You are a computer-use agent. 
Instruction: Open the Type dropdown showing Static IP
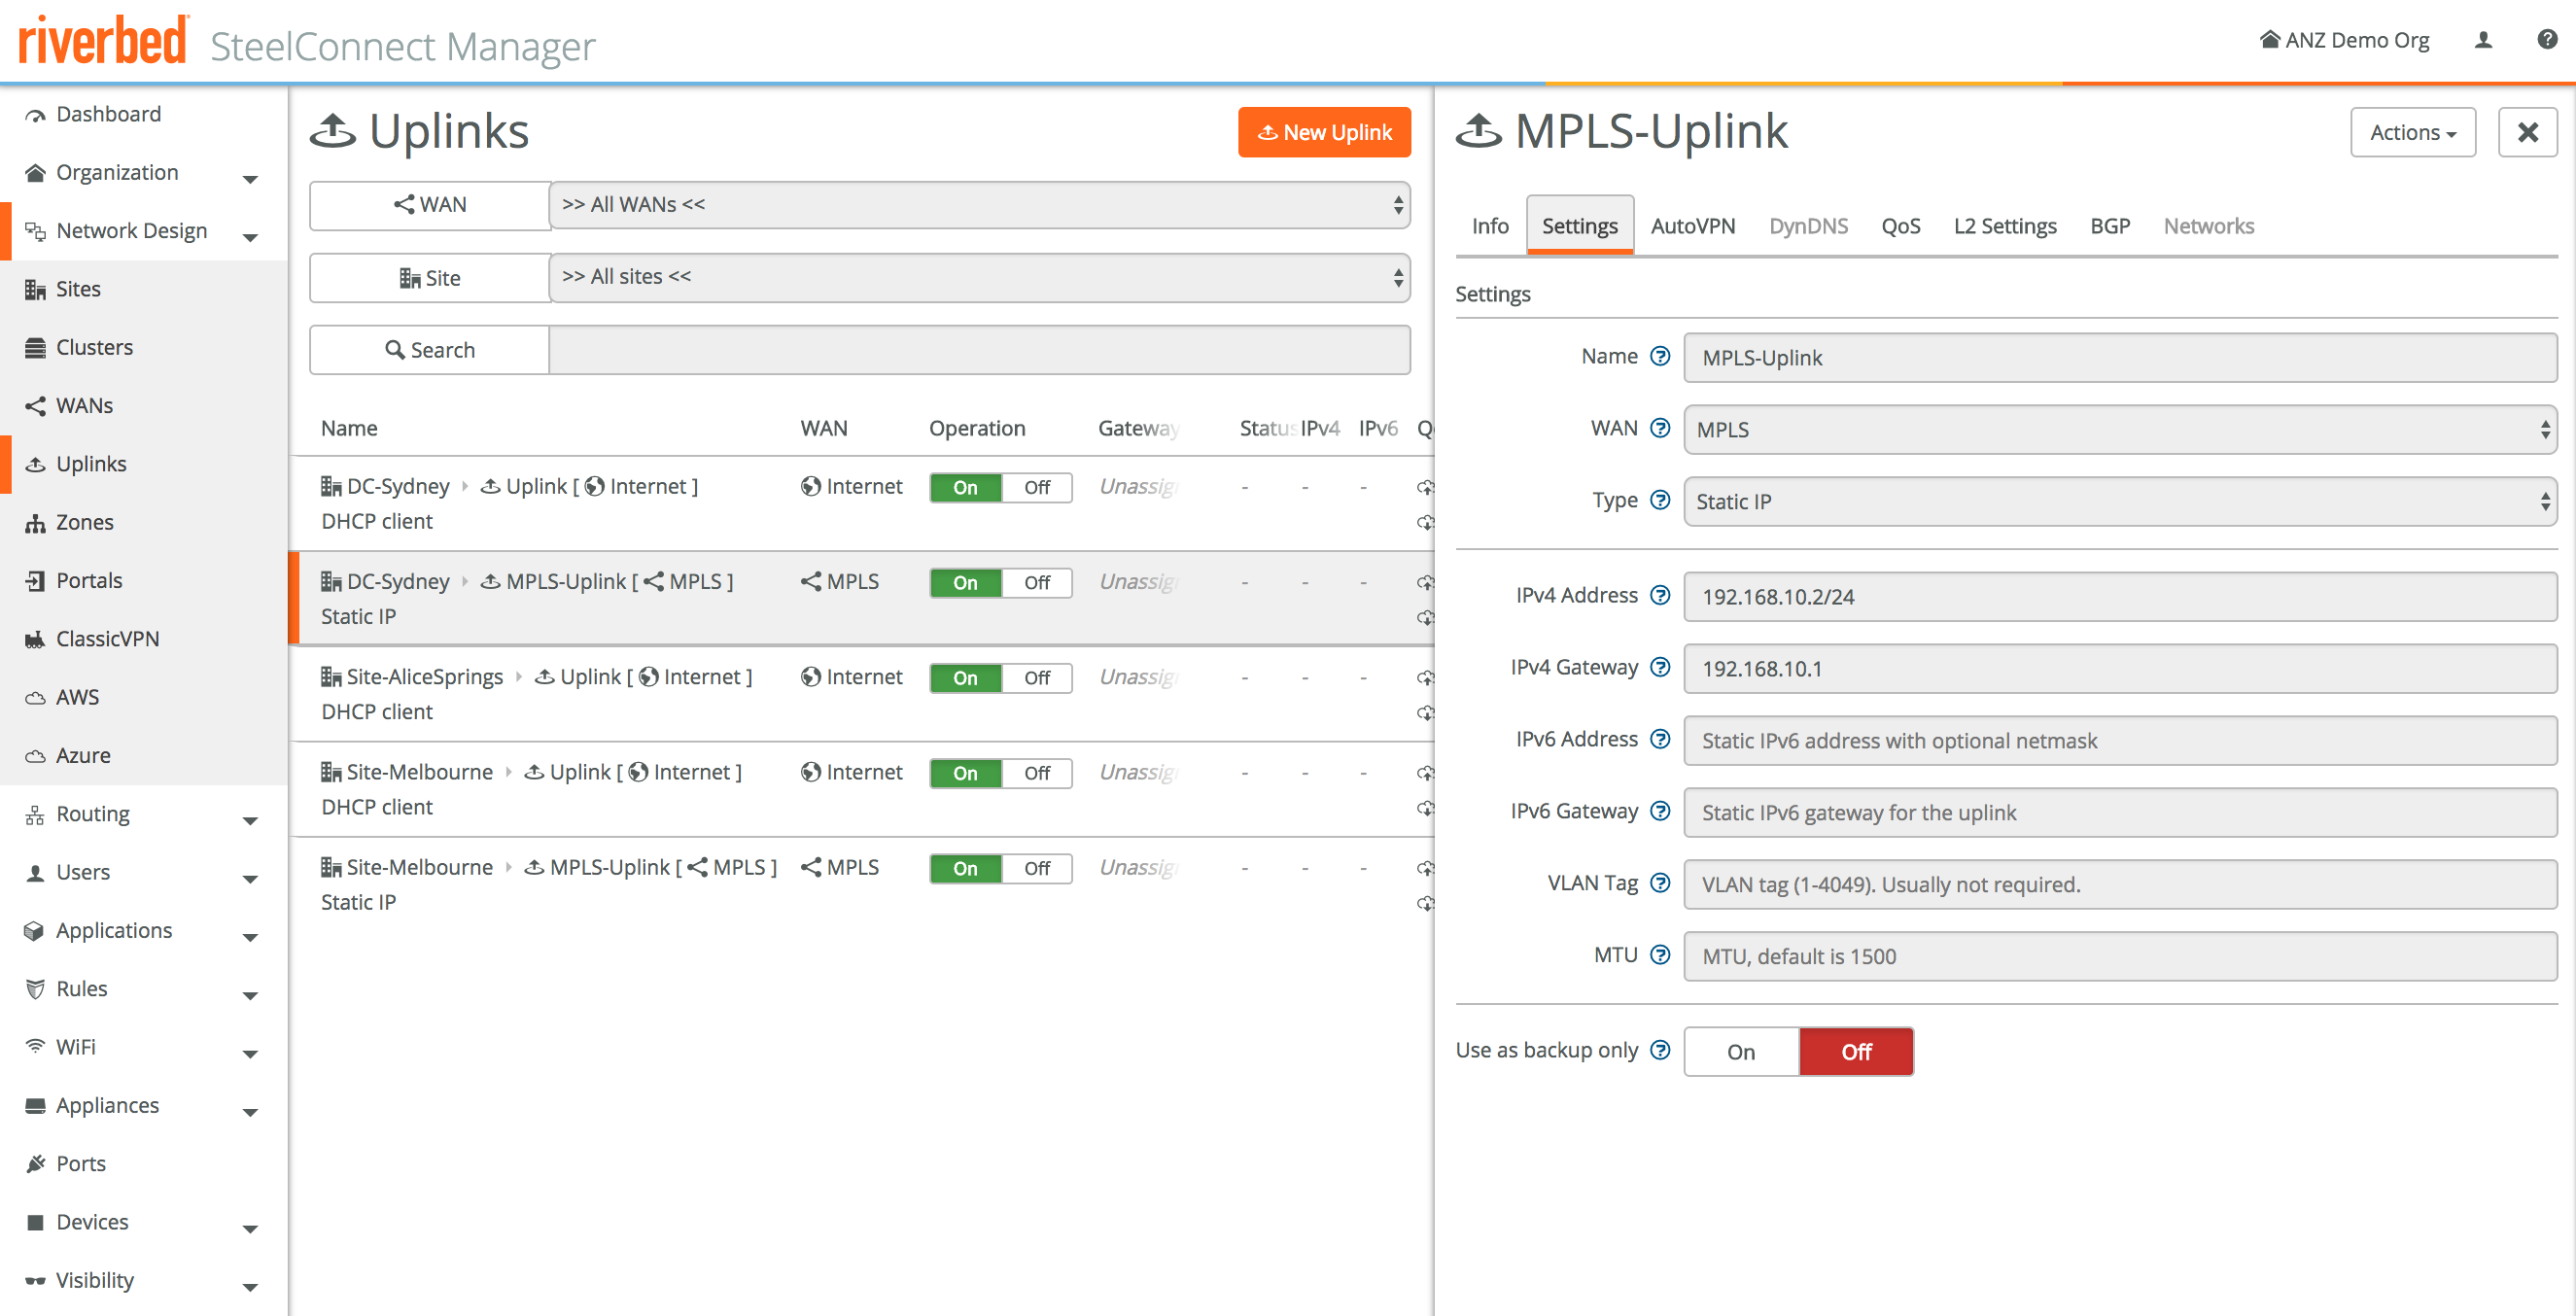[x=2119, y=502]
